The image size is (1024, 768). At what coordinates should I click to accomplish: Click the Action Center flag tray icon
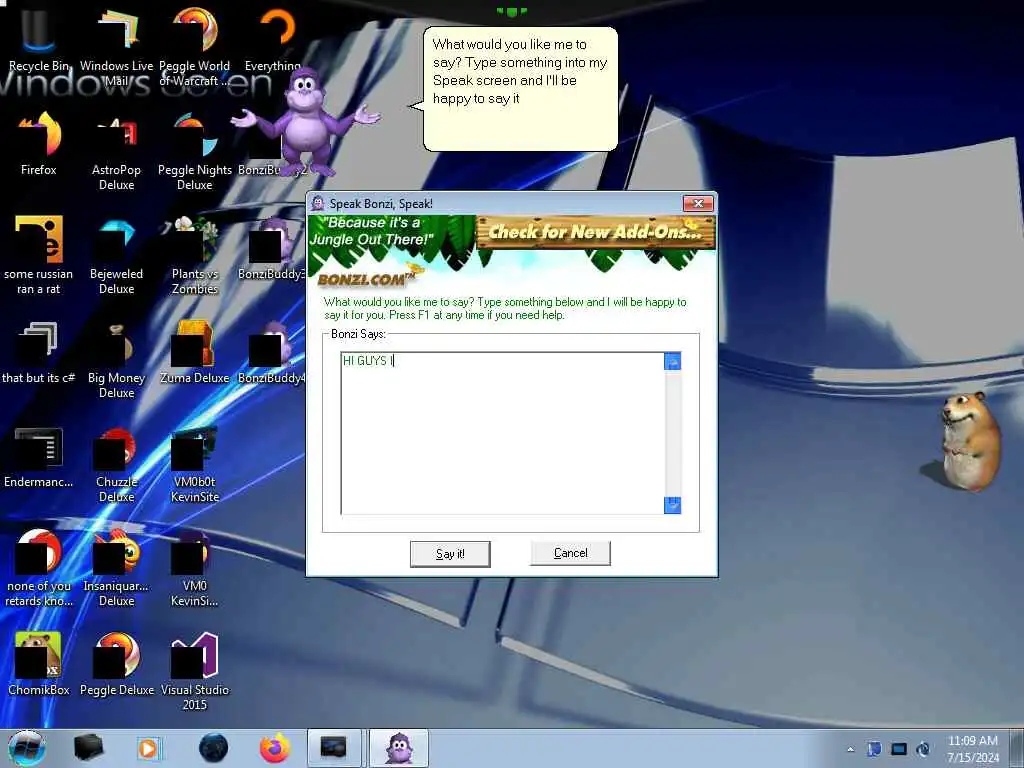pos(874,749)
